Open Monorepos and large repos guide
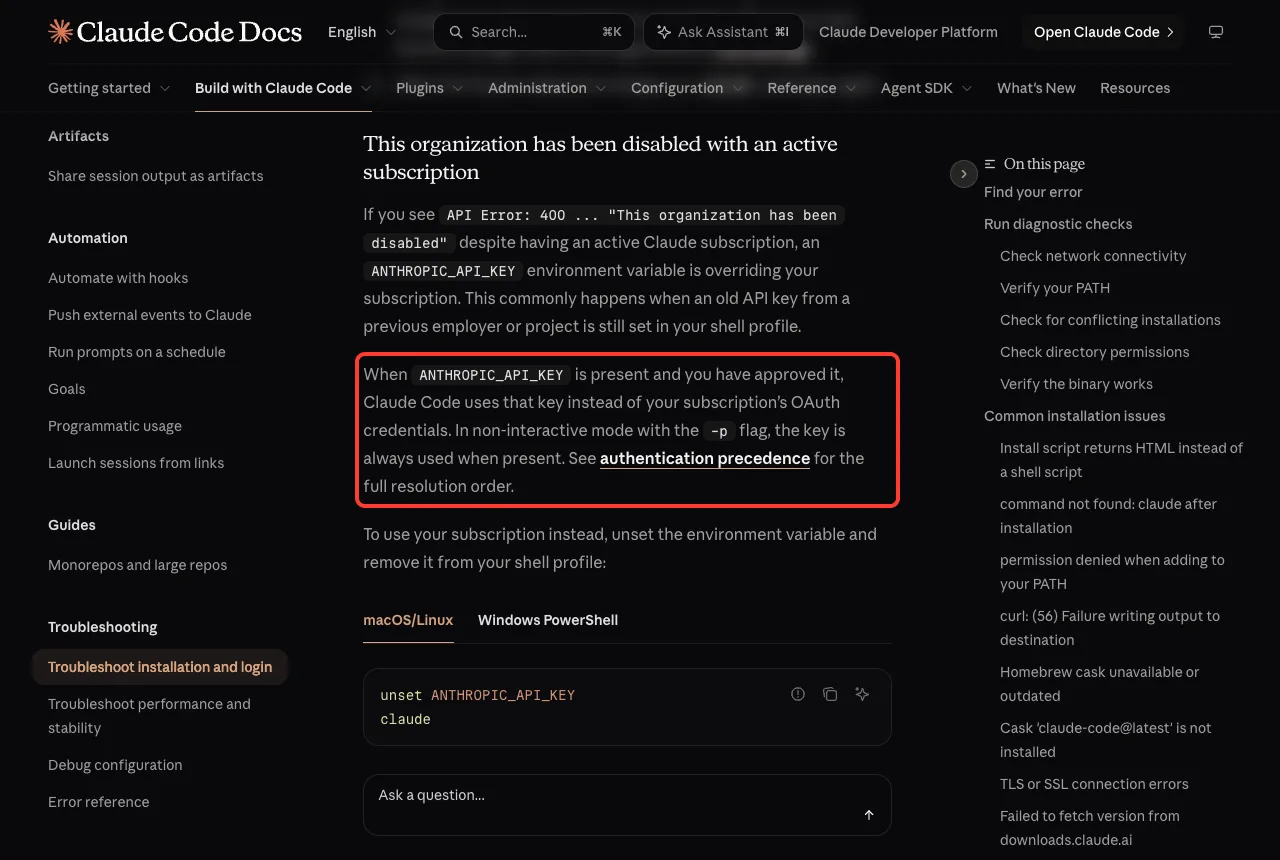The height and width of the screenshot is (860, 1280). coord(138,565)
